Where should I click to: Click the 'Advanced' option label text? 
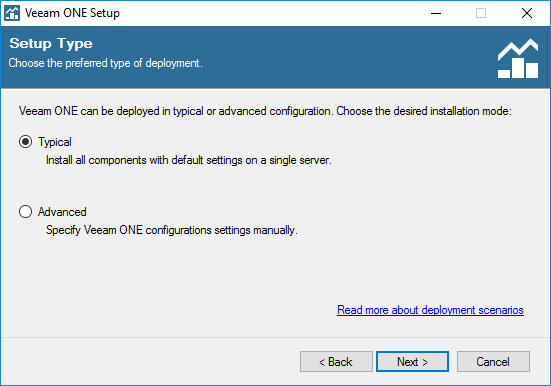click(62, 212)
